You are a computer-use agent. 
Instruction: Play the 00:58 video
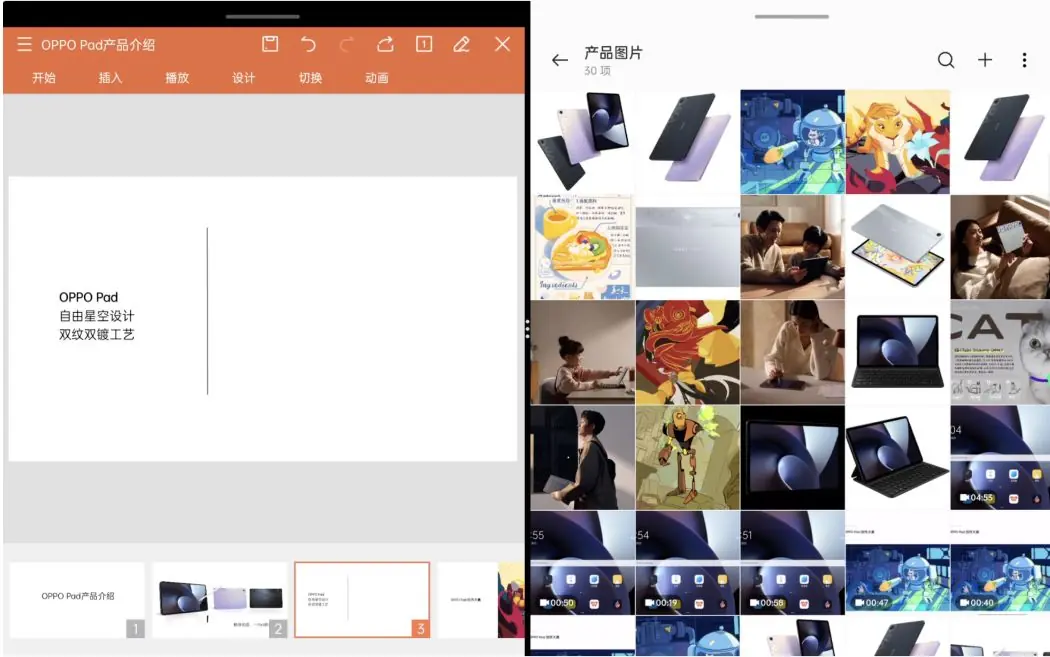(x=792, y=563)
